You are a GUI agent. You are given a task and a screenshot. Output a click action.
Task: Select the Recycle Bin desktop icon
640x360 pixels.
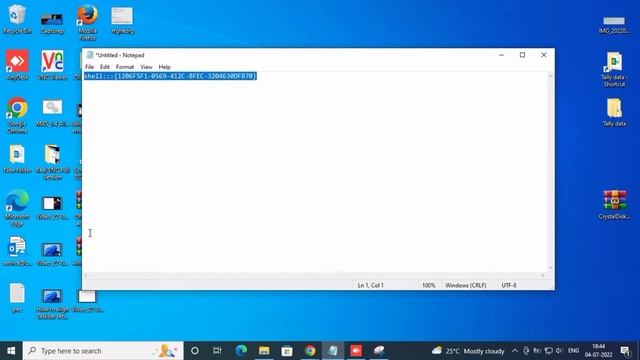point(17,20)
